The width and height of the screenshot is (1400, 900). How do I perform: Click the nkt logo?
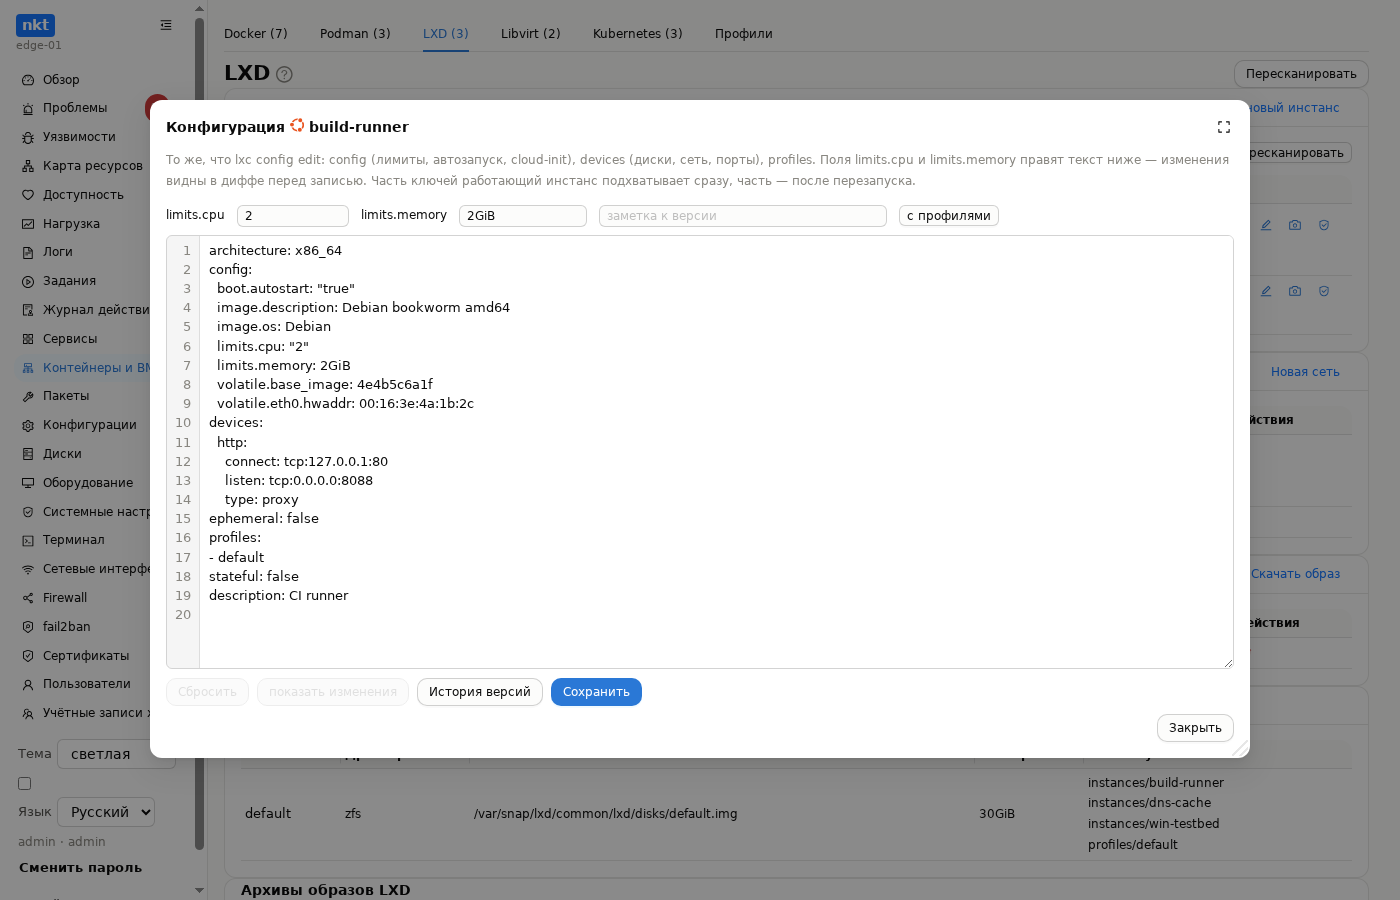tap(35, 25)
